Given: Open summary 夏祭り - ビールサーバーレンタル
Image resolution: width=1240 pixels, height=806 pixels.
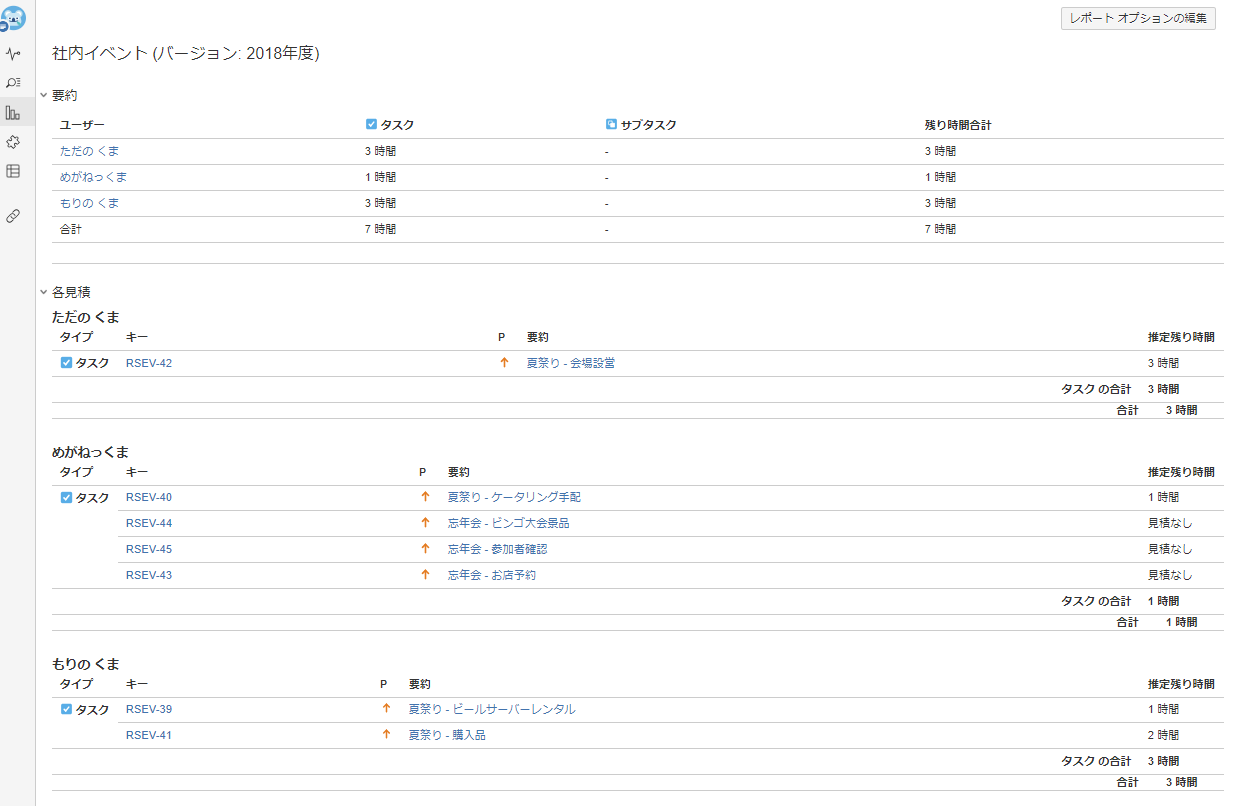Looking at the screenshot, I should click(492, 709).
